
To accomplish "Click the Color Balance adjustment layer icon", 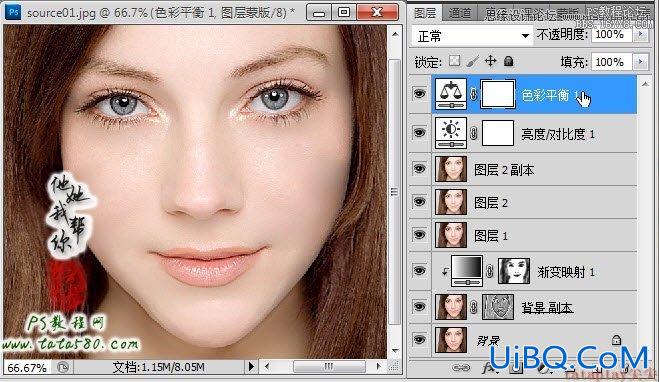I will tap(451, 94).
